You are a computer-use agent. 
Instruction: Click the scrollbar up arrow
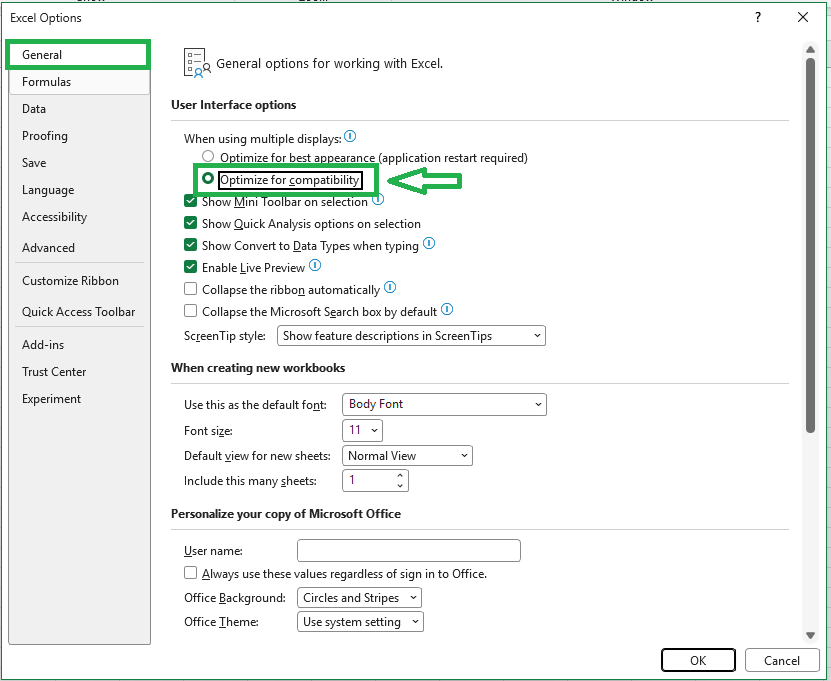coord(810,49)
